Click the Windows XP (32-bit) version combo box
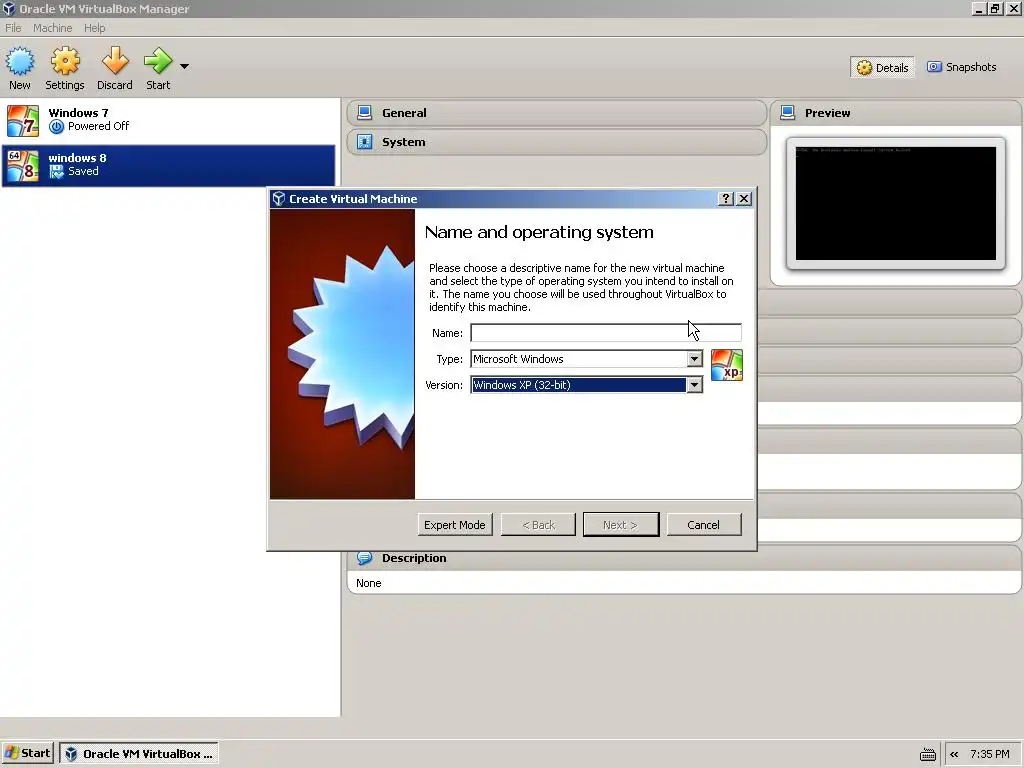Viewport: 1024px width, 768px height. (586, 385)
